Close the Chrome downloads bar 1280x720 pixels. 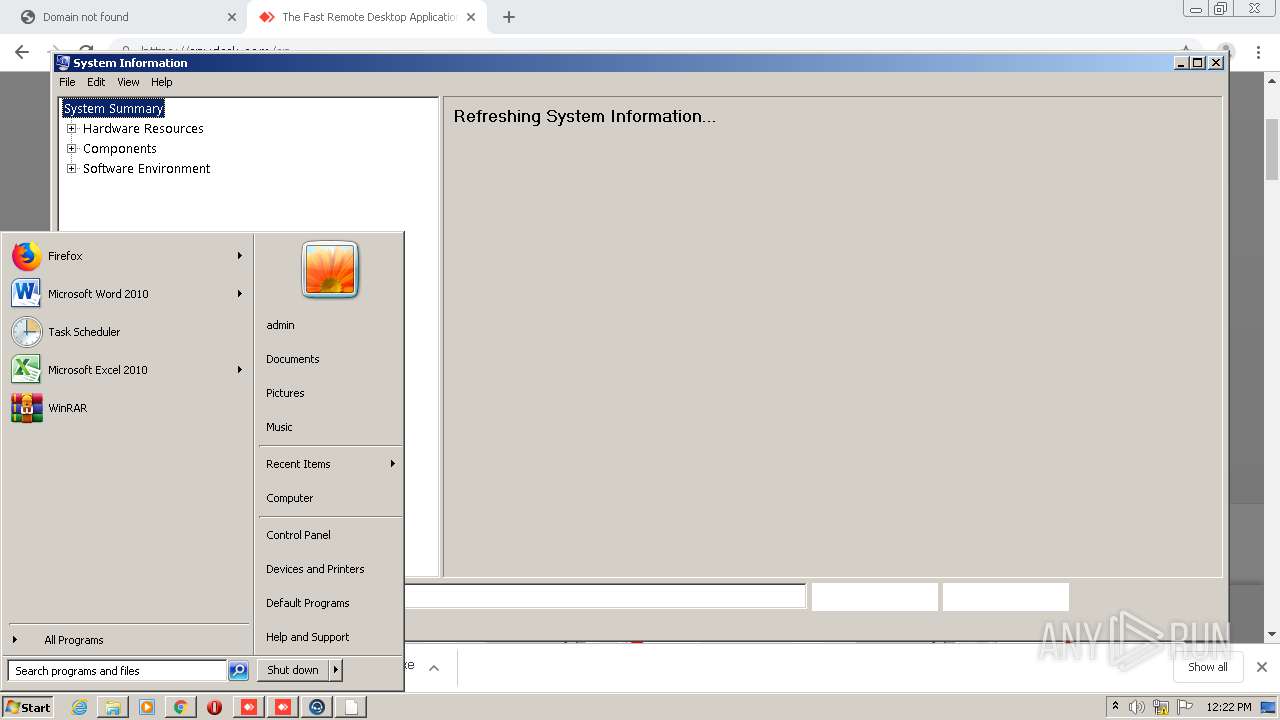pyautogui.click(x=1262, y=667)
